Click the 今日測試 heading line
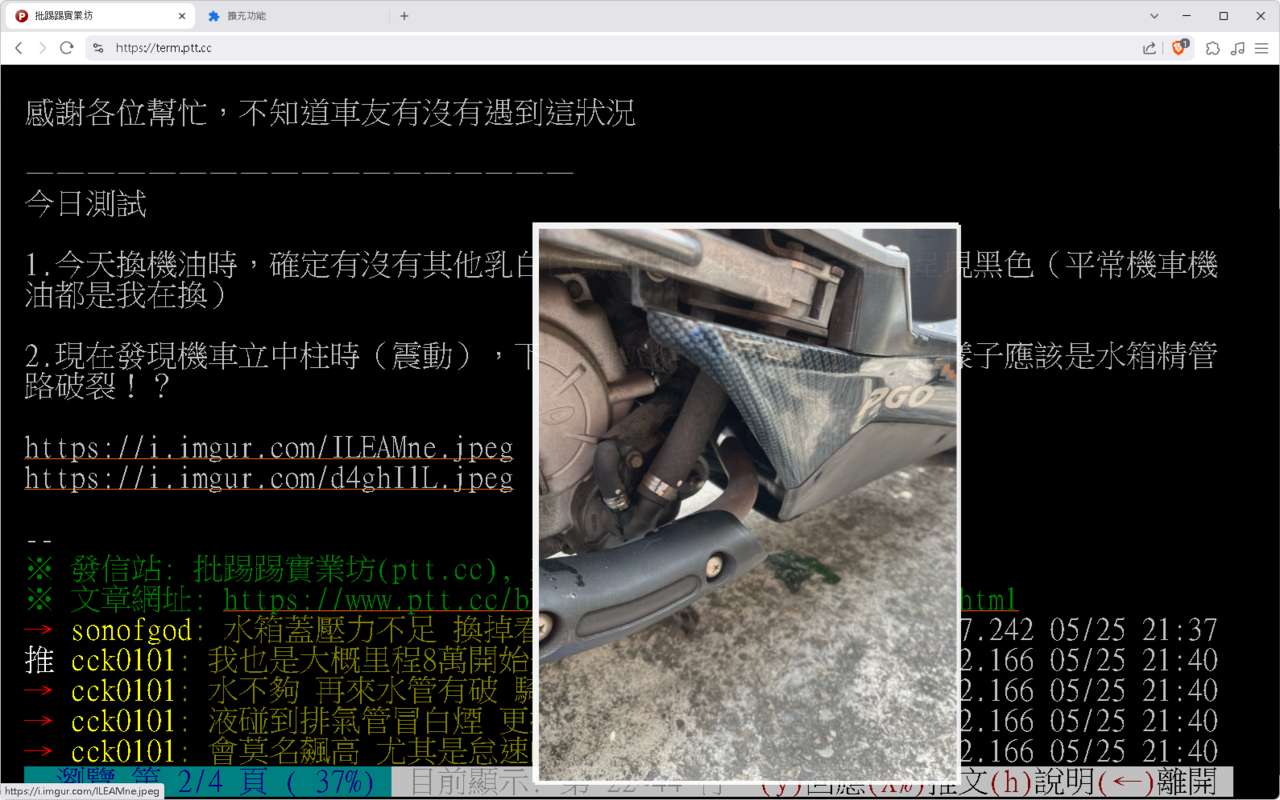Viewport: 1280px width, 800px height. pos(86,205)
